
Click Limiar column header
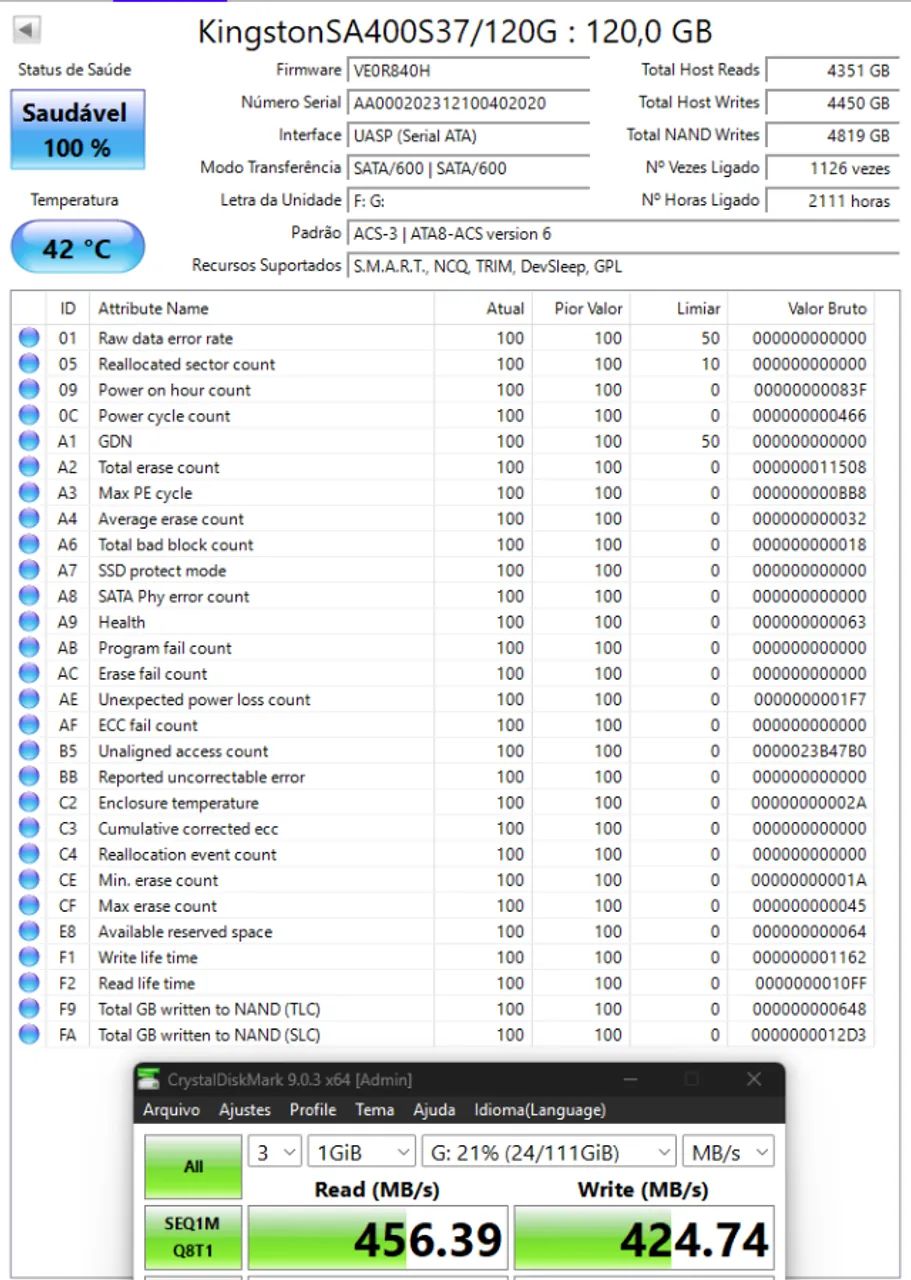680,308
